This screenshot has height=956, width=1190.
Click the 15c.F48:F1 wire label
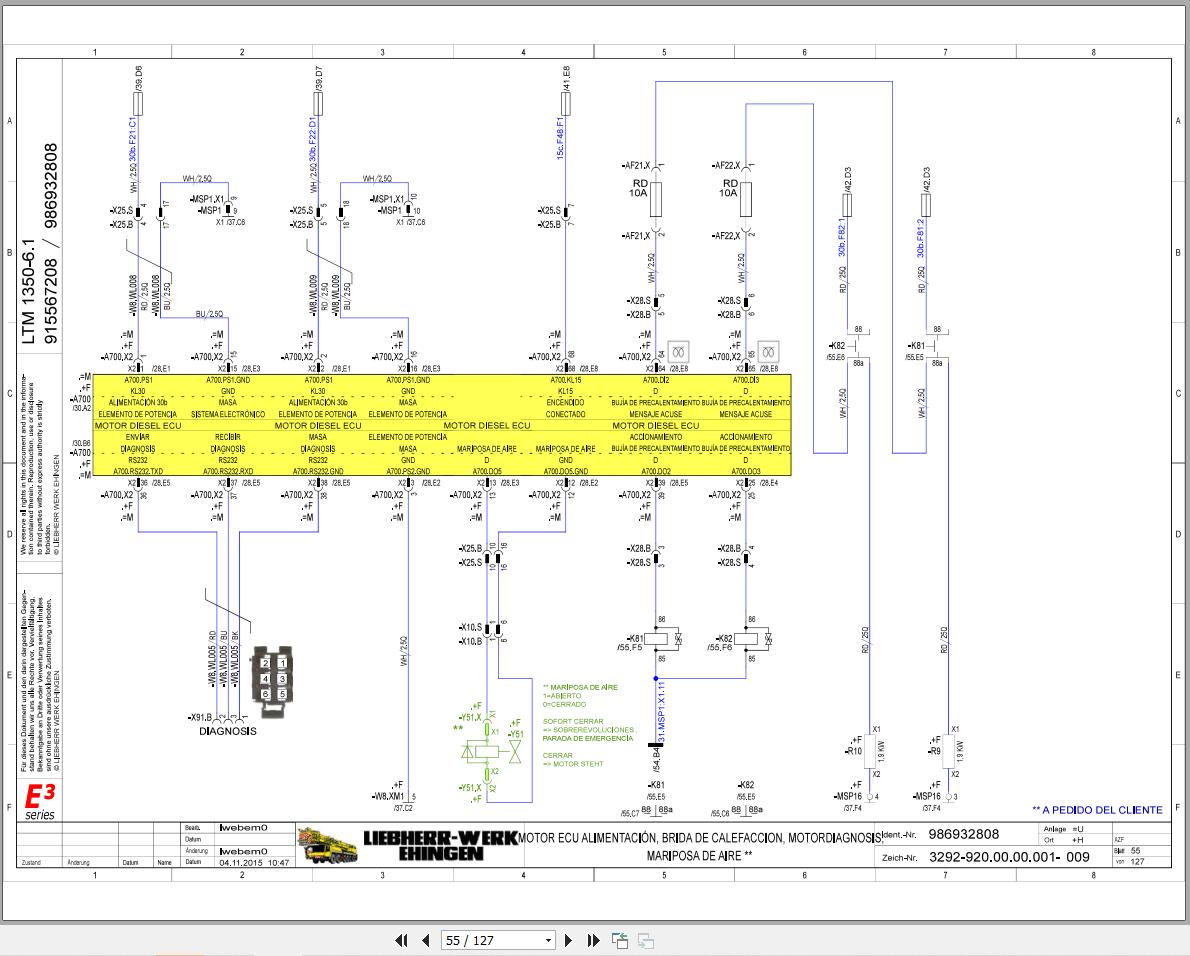[x=560, y=137]
